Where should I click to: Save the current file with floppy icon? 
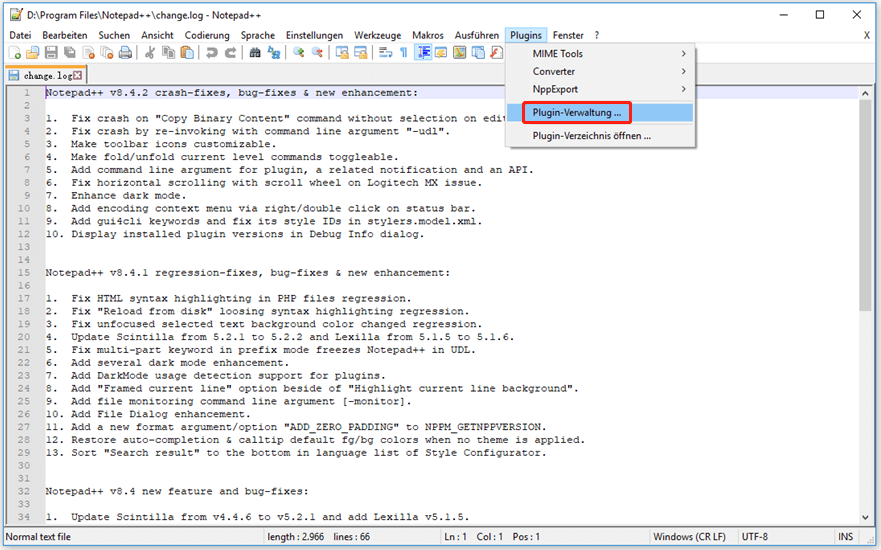tap(51, 53)
